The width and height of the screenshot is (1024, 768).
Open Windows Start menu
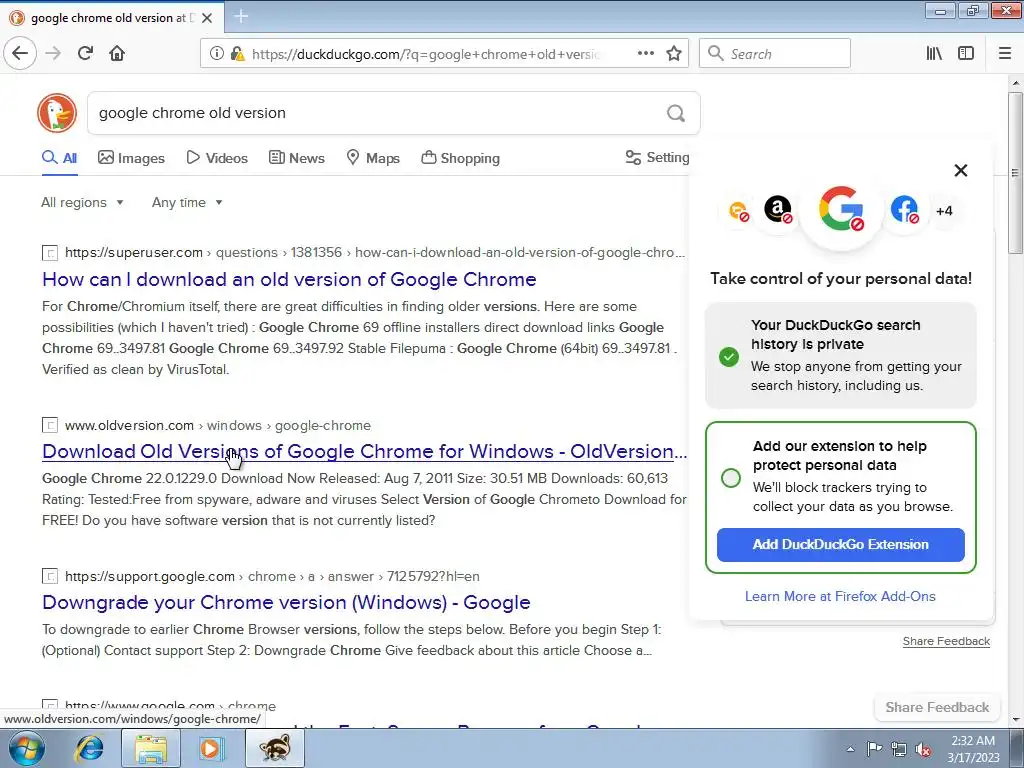[26, 748]
